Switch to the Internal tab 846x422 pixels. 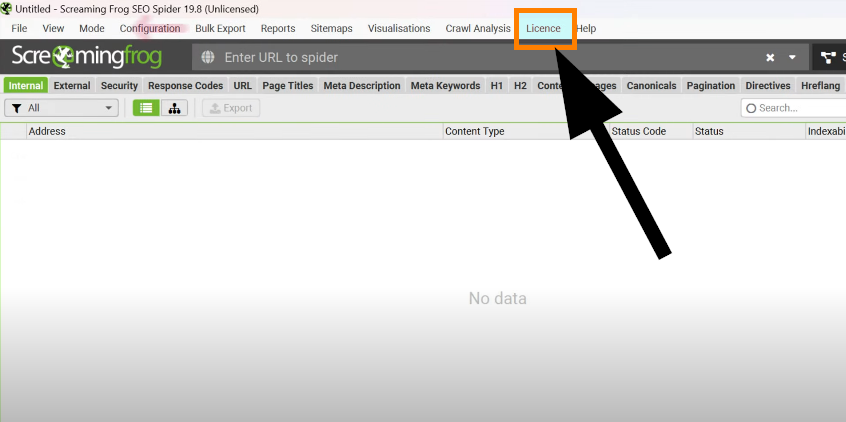[x=26, y=86]
